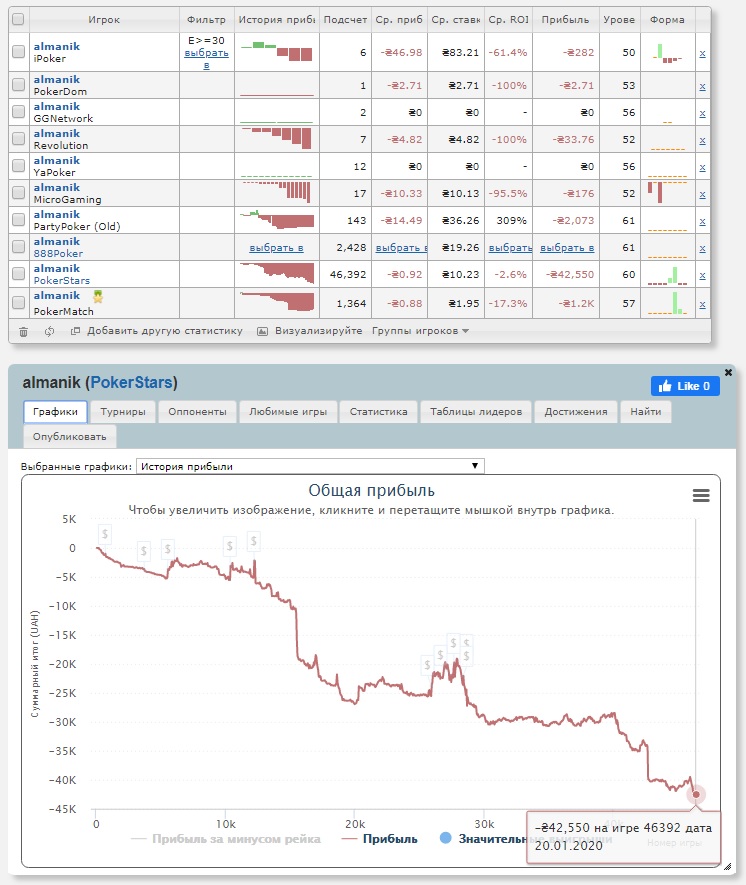Click the refresh icon below the table
This screenshot has height=885, width=746.
click(50, 332)
